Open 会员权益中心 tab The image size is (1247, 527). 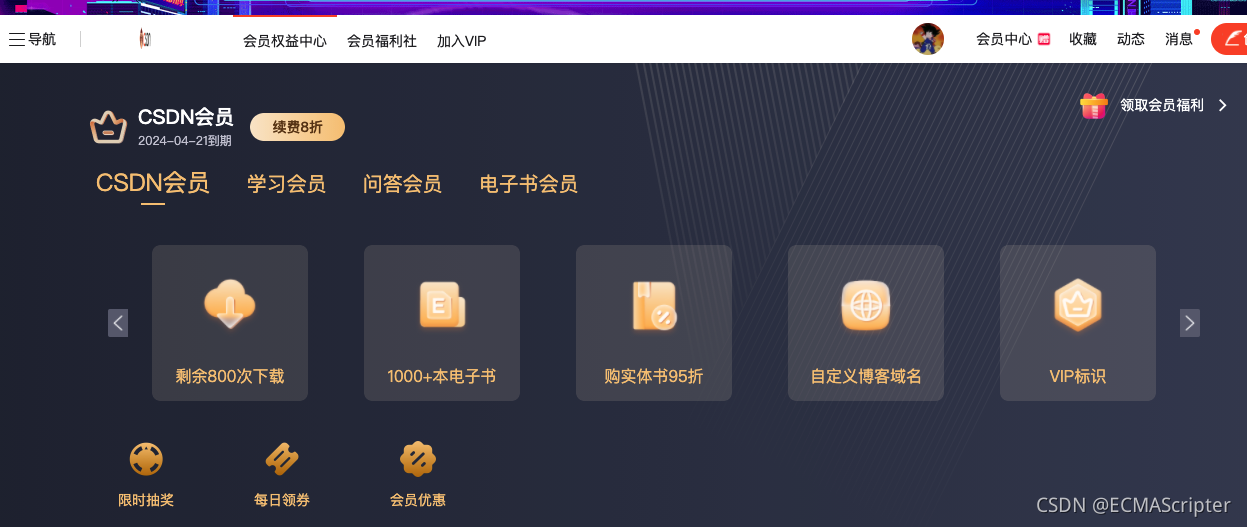pos(285,41)
